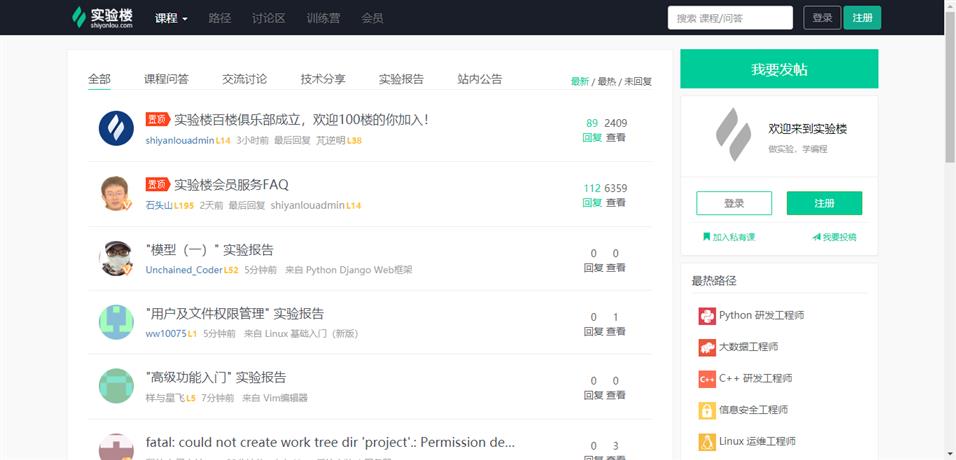The height and width of the screenshot is (460, 956).
Task: Open 讨论区 in top navigation
Action: (268, 18)
